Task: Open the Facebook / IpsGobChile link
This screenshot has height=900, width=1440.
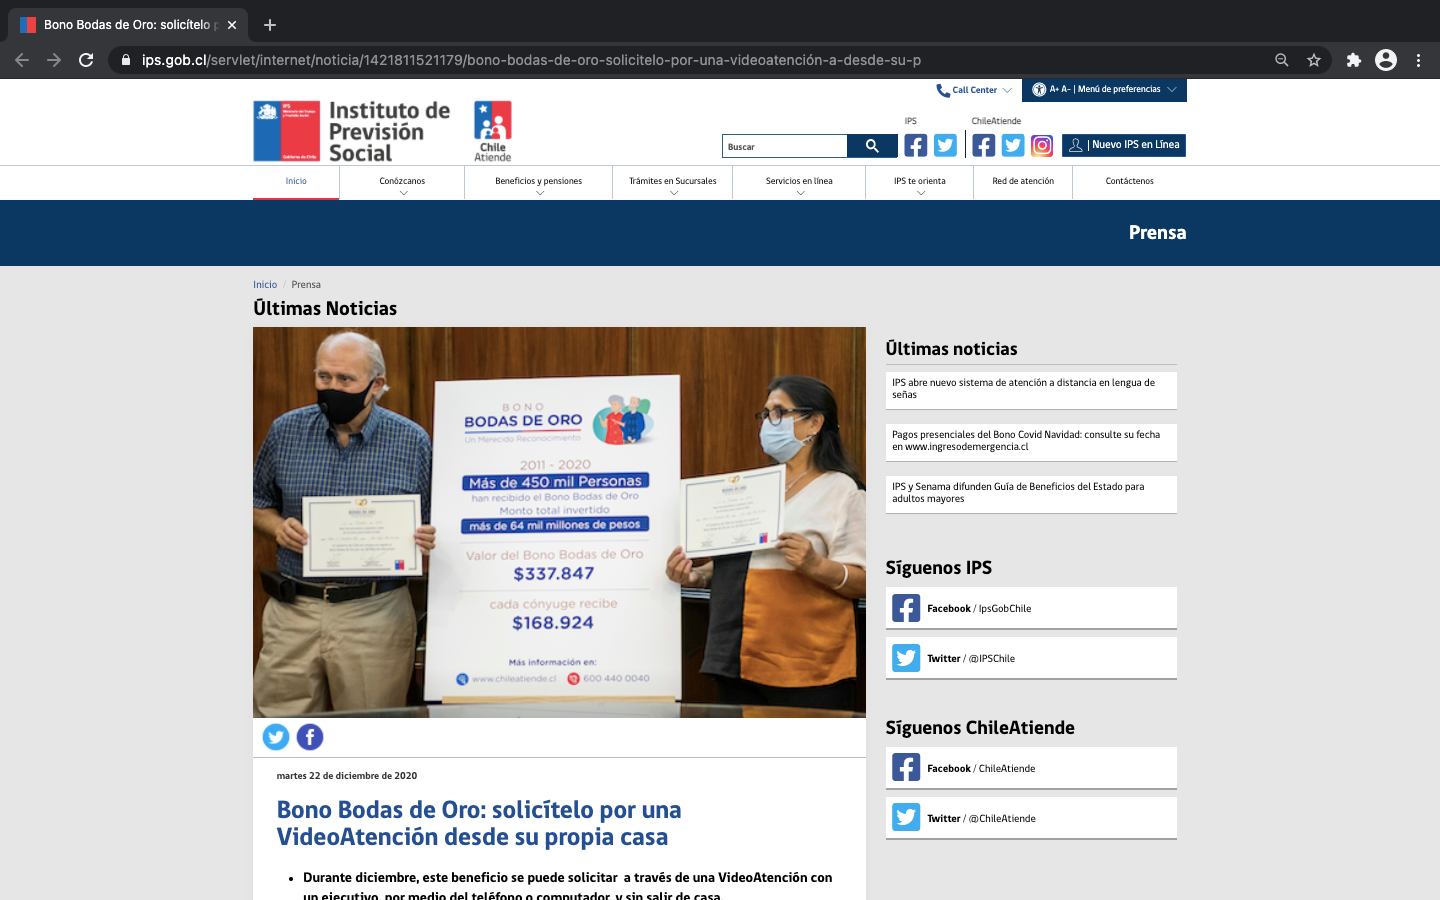Action: (1031, 608)
